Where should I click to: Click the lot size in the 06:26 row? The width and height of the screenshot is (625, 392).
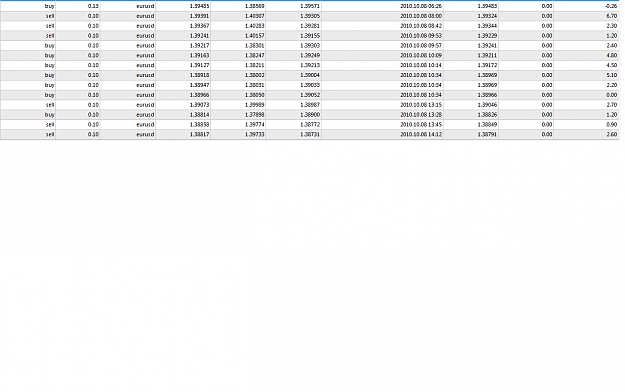(93, 6)
